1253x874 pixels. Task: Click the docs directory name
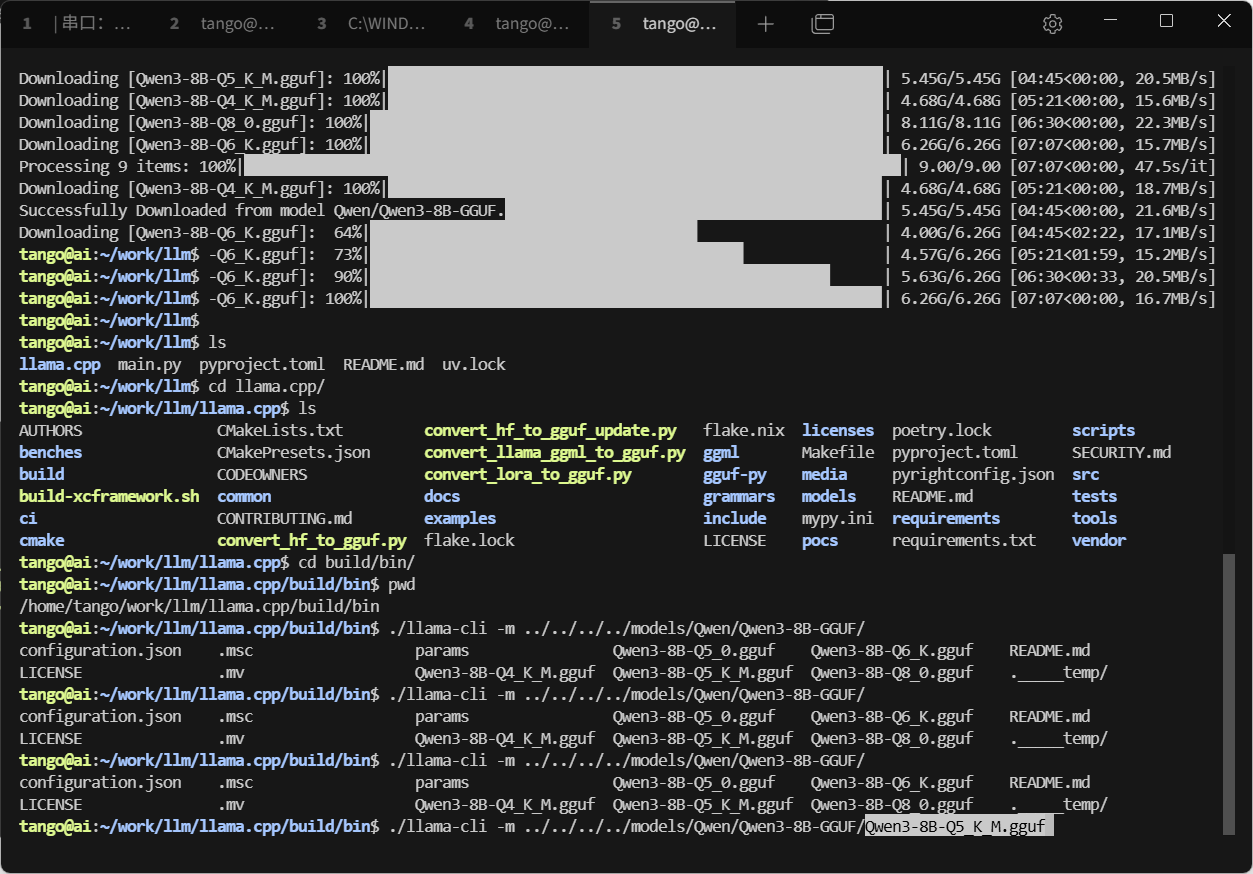point(442,496)
